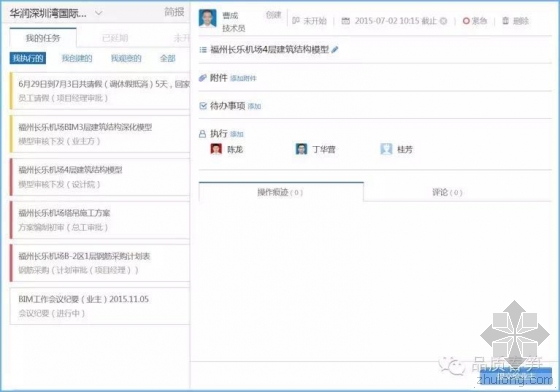This screenshot has width=560, height=392.
Task: Click the 未开始 status label
Action: [315, 21]
